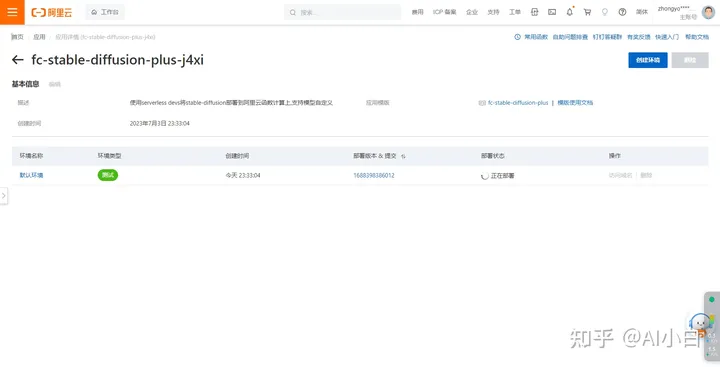Open 自助问题排查 link
The height and width of the screenshot is (367, 720).
pos(570,37)
